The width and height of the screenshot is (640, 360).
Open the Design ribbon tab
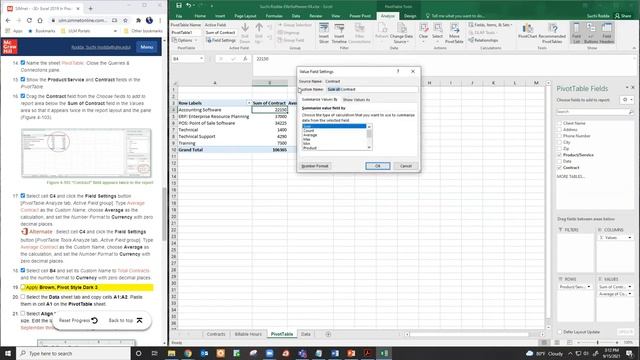[409, 16]
